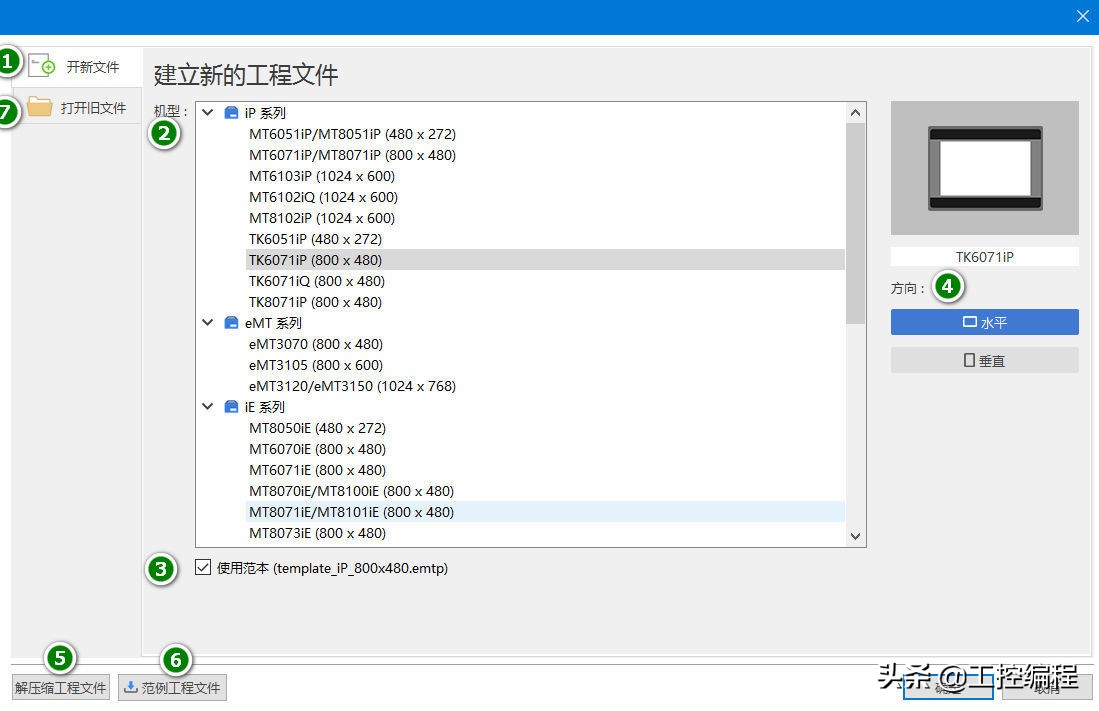The height and width of the screenshot is (711, 1099).
Task: Select 水平 horizontal orientation button
Action: 984,322
